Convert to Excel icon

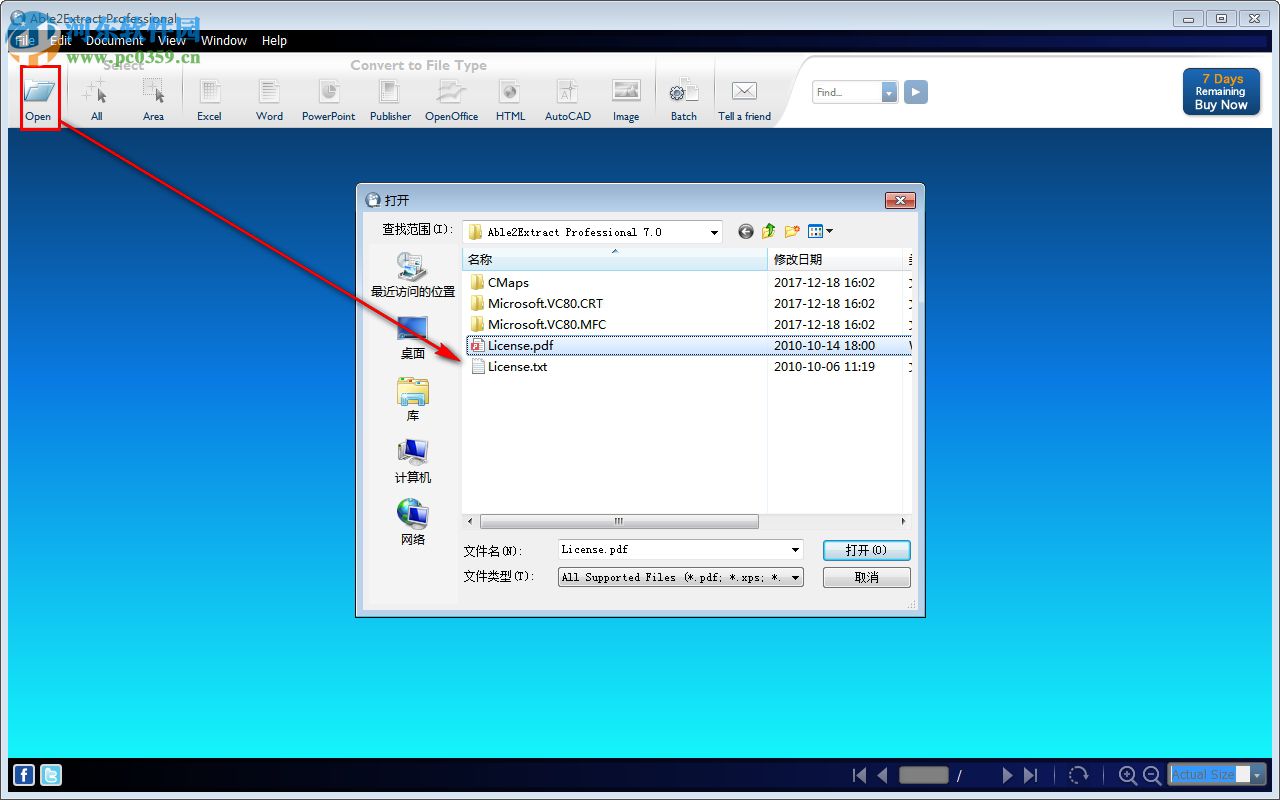210,92
